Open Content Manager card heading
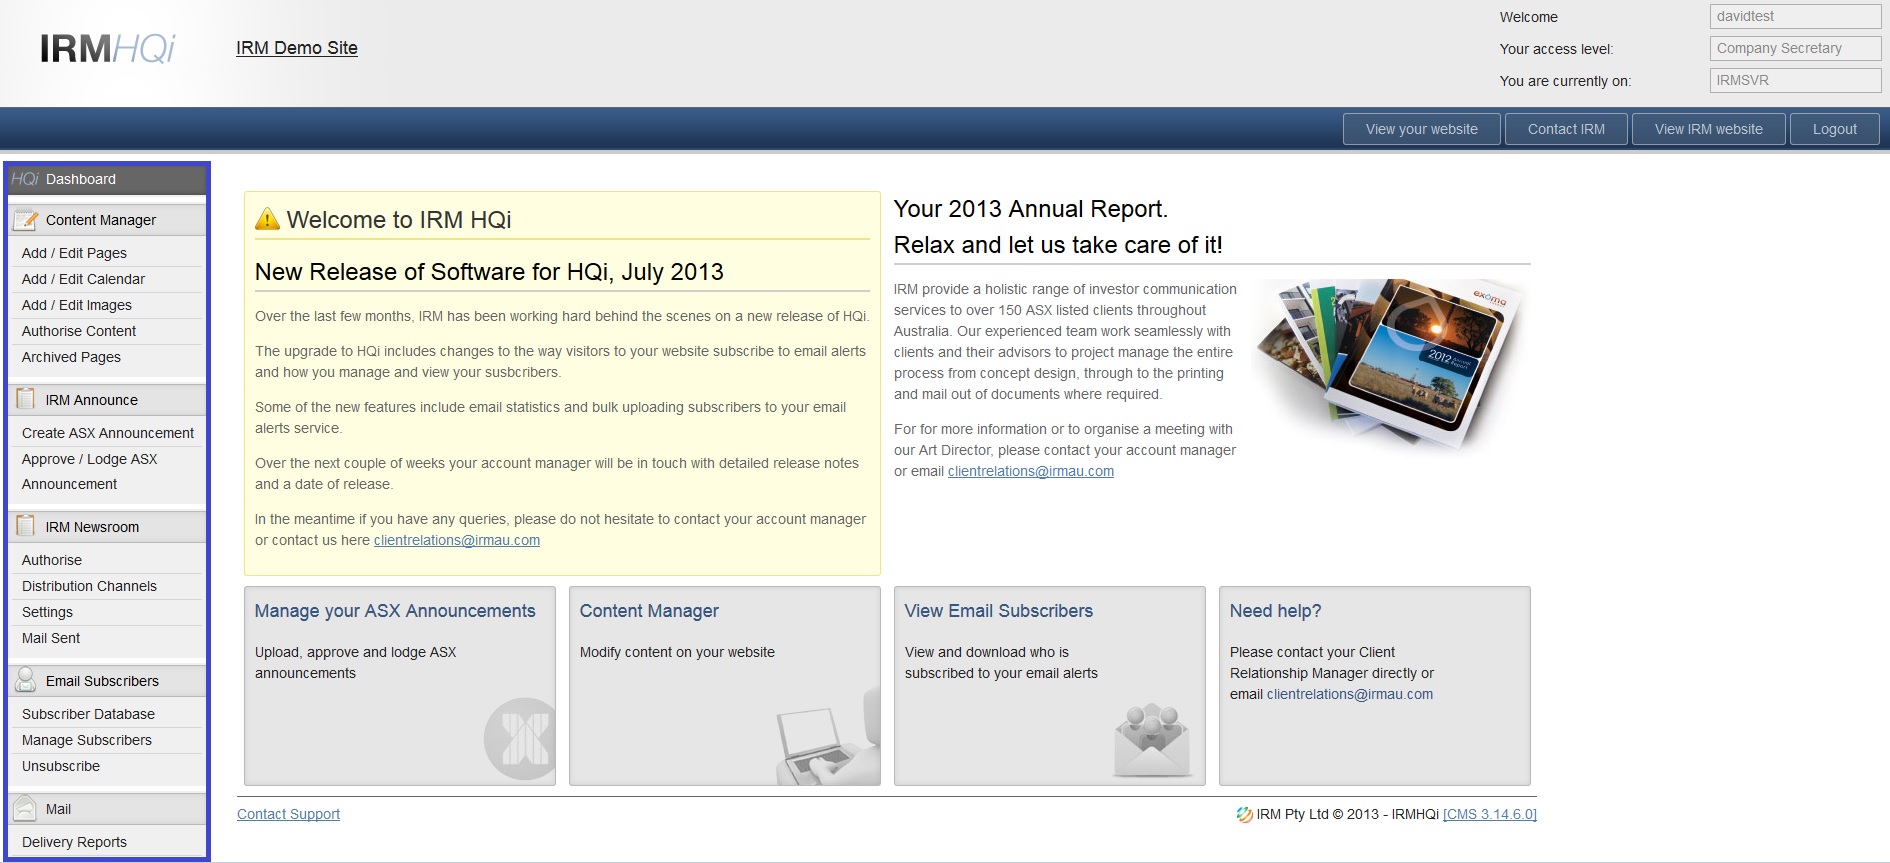 pos(649,611)
